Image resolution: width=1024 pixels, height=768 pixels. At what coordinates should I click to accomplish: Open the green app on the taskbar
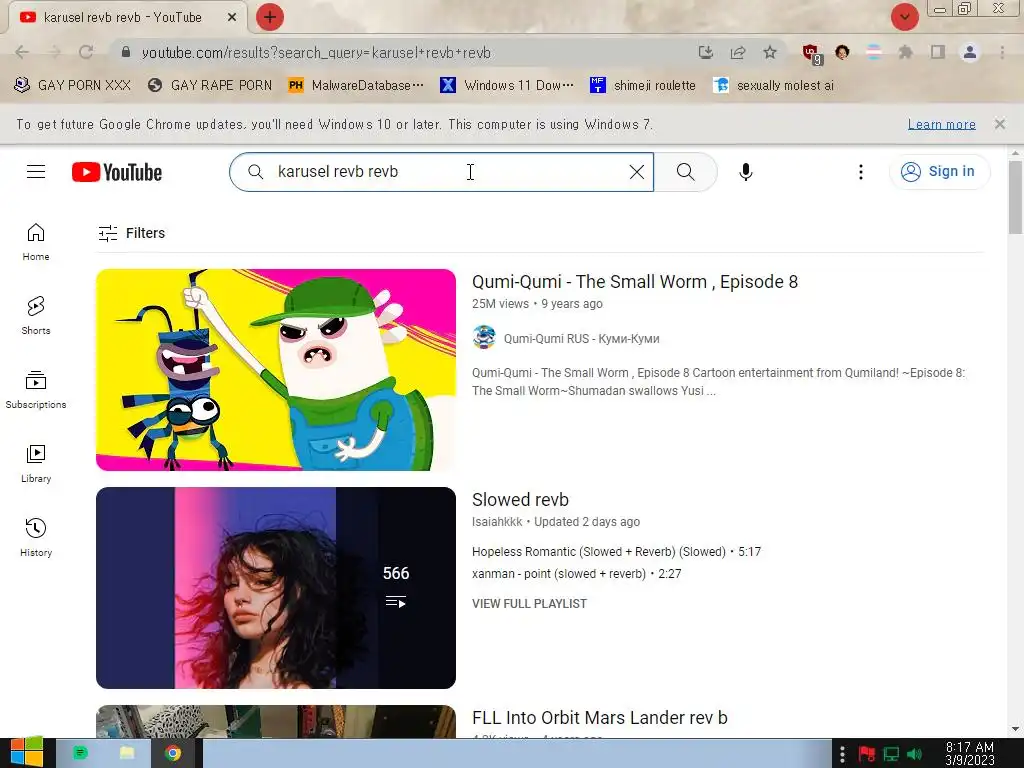tap(80, 753)
